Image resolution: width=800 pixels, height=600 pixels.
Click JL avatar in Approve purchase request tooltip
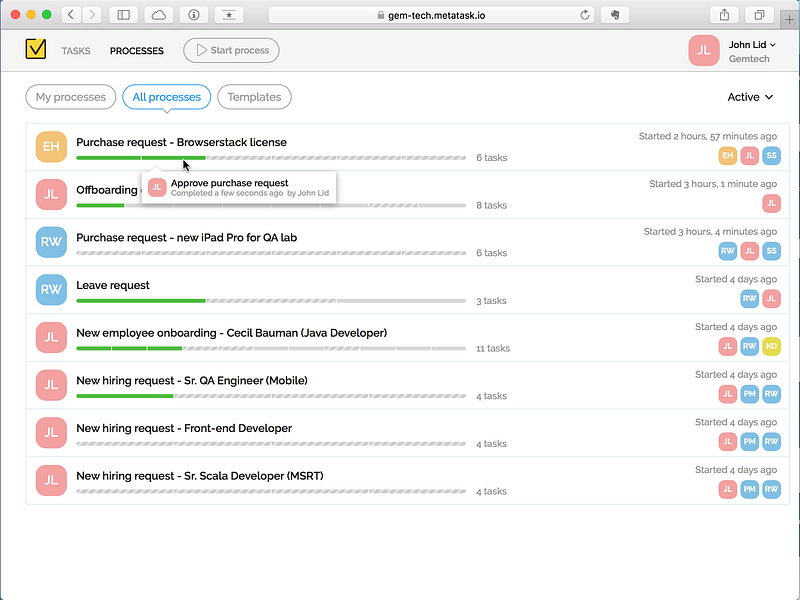point(157,187)
